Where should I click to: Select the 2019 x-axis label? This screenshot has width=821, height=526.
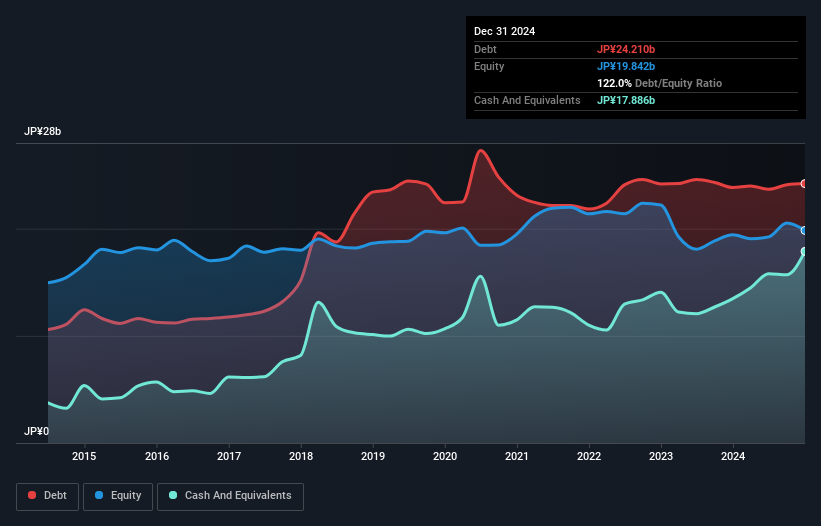pos(373,456)
